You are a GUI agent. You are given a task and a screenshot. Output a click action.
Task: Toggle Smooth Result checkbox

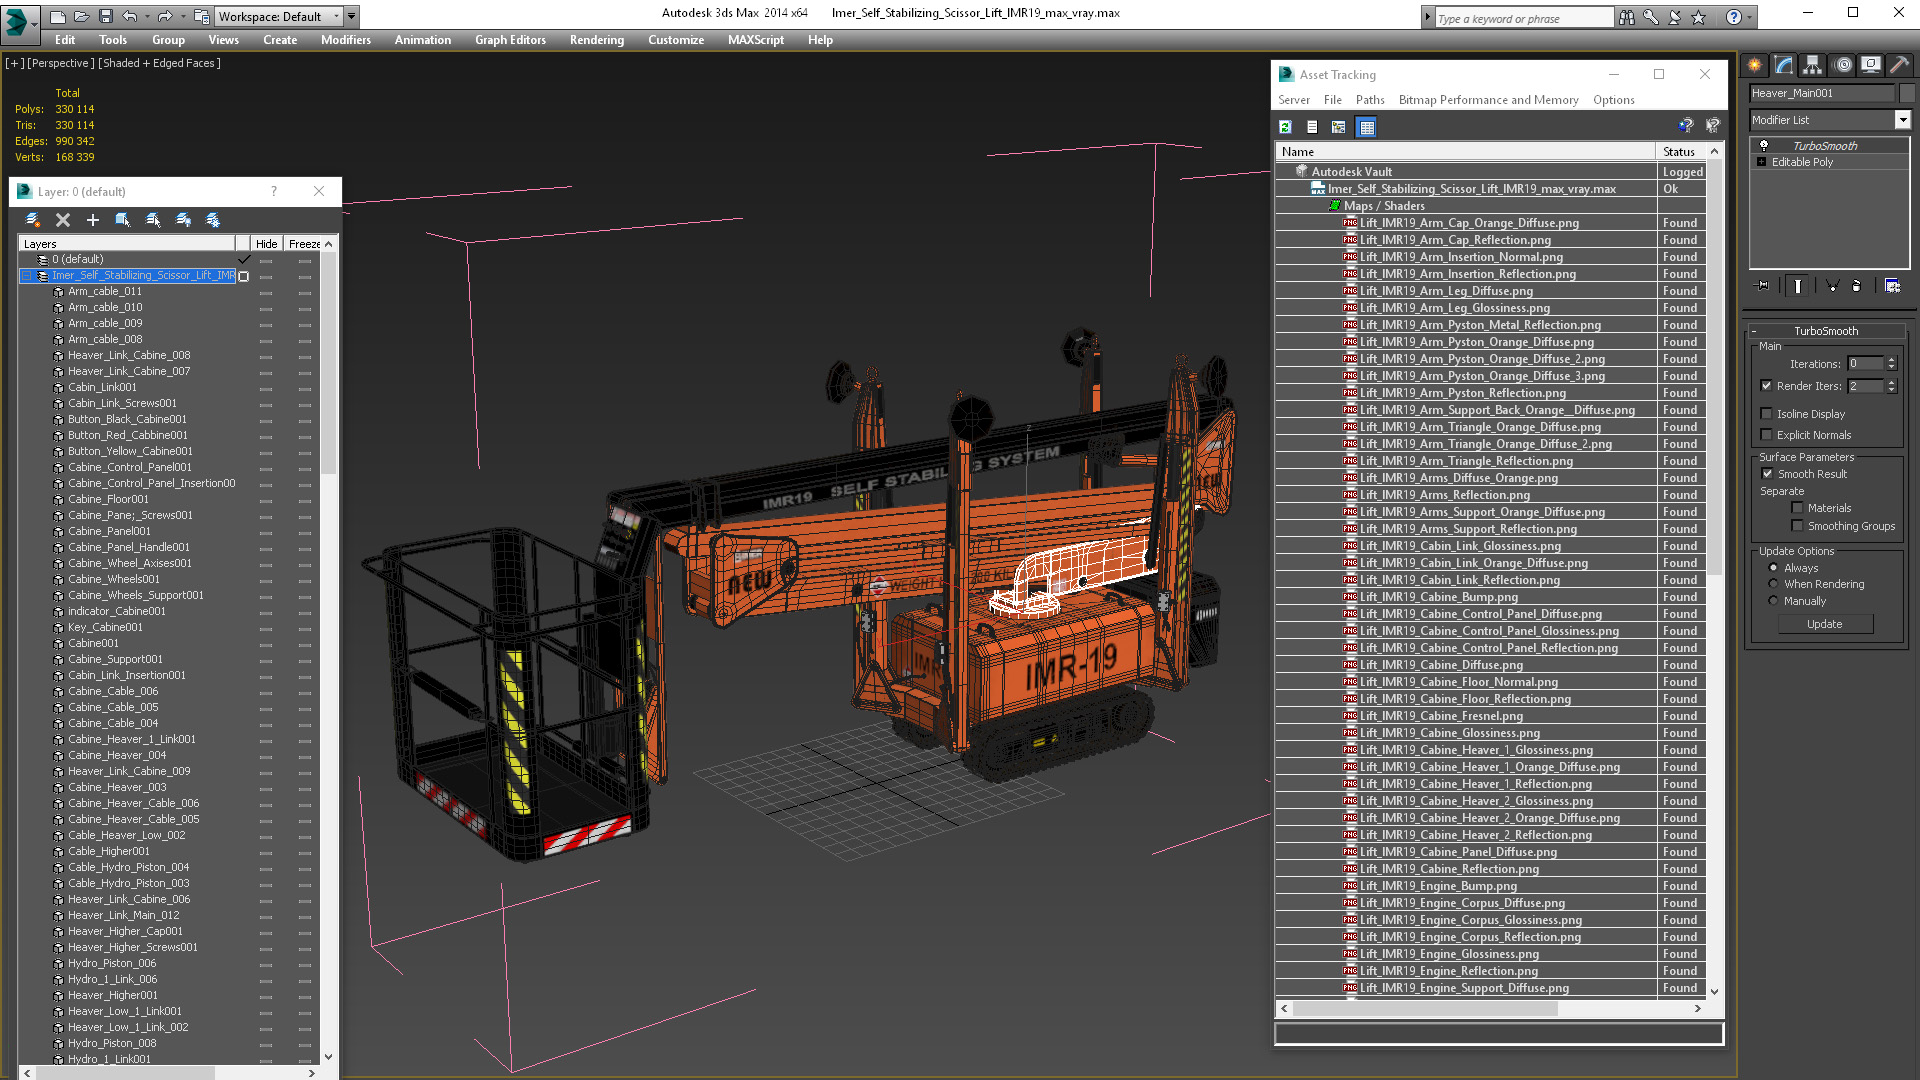(x=1767, y=474)
